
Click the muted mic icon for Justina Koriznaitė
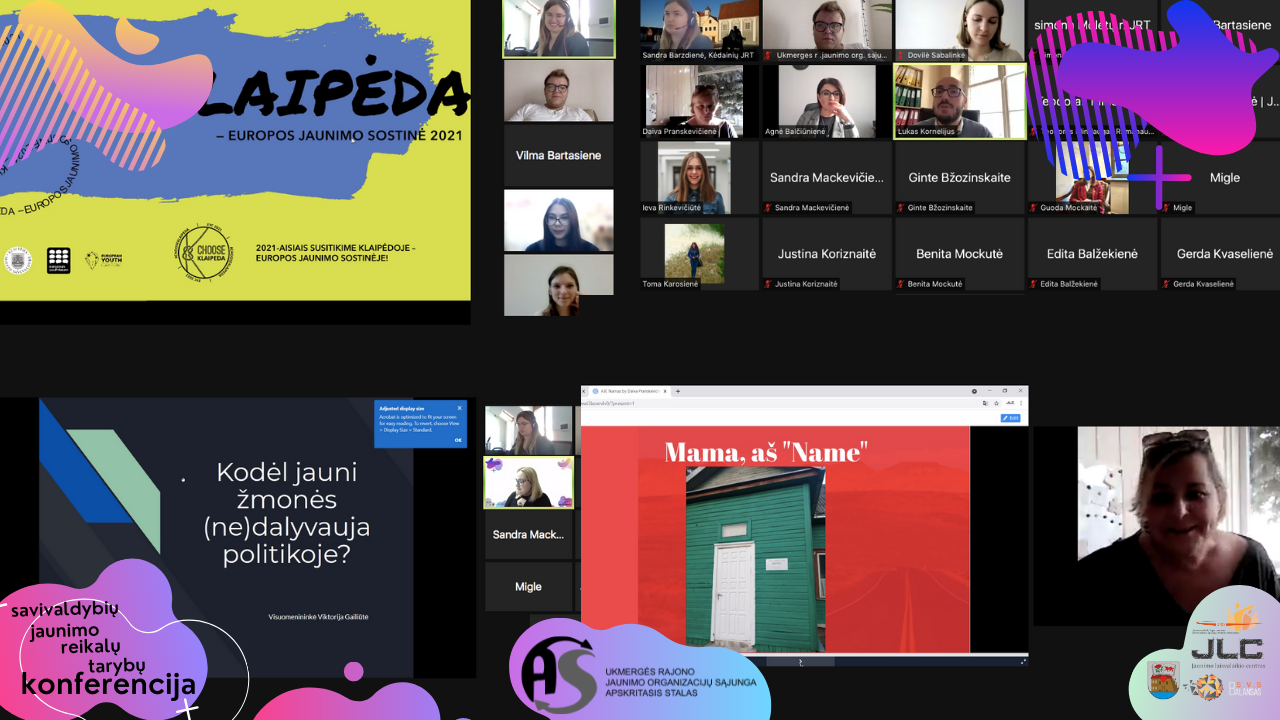[x=768, y=284]
